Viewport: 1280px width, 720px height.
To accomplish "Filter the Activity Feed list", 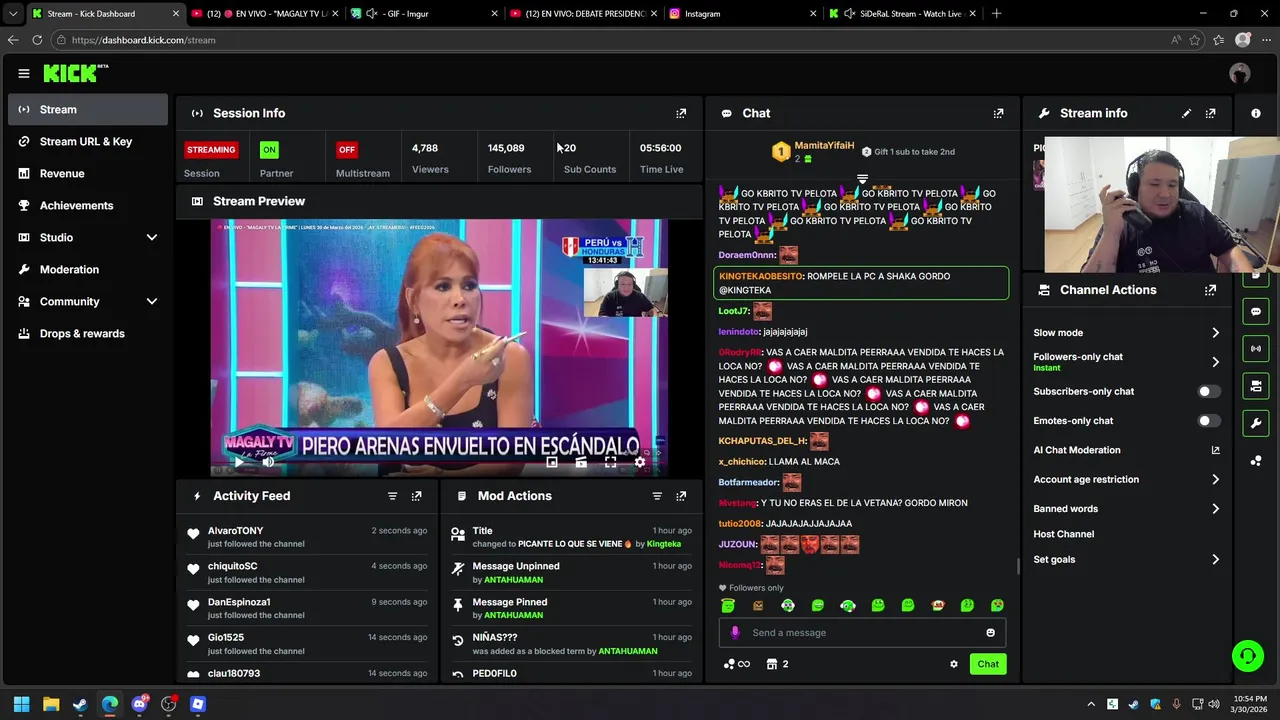I will point(392,496).
